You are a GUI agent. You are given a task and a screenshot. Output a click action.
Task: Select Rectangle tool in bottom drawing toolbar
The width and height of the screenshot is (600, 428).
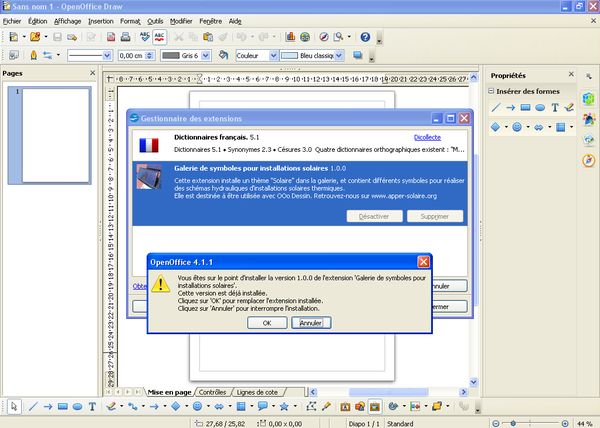[63, 407]
